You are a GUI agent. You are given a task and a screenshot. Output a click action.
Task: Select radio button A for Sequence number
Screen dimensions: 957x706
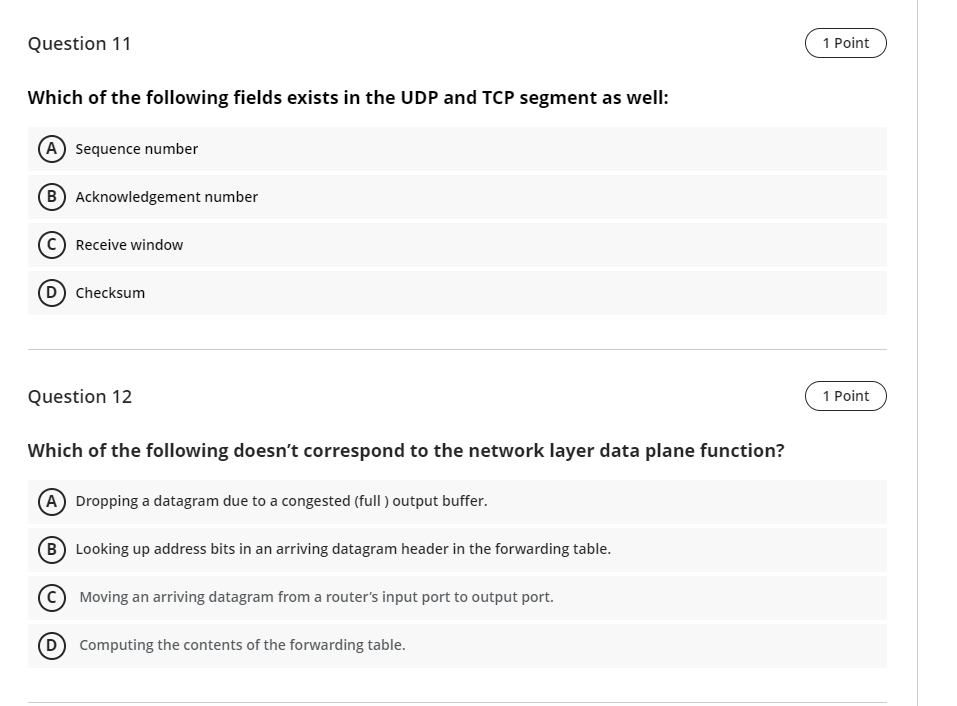point(51,148)
